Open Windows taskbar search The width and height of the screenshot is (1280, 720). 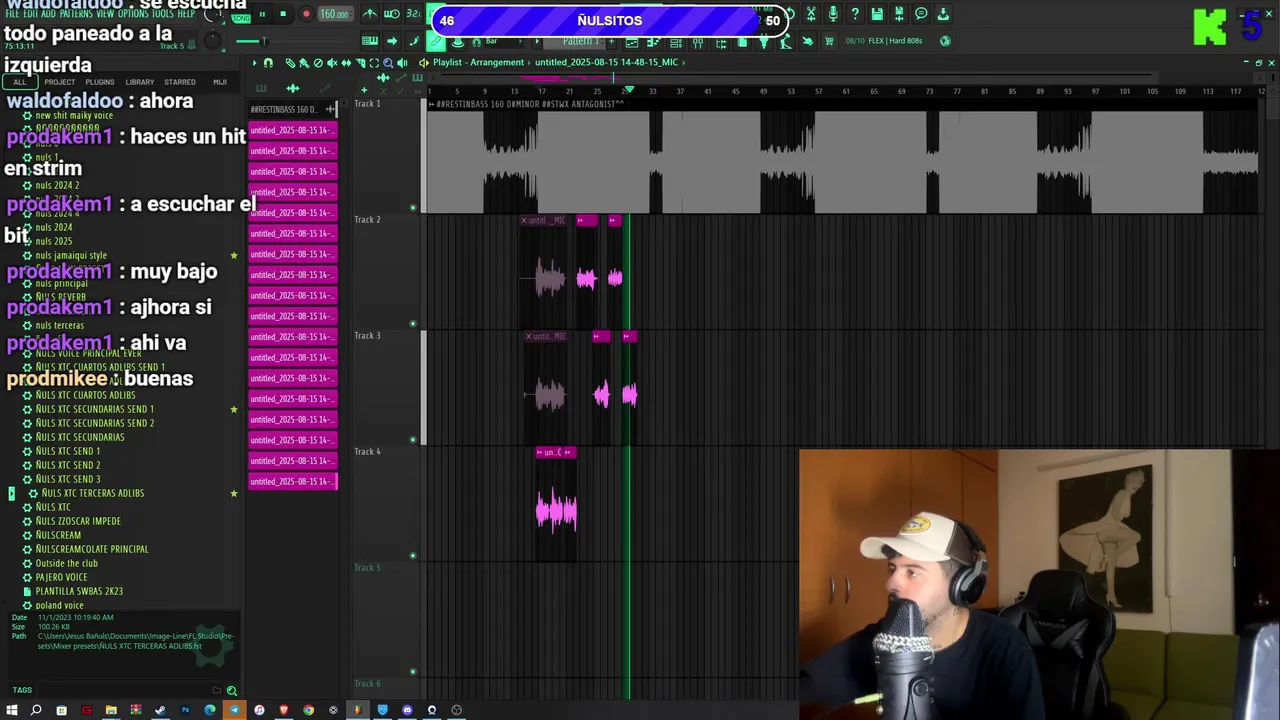(x=36, y=710)
